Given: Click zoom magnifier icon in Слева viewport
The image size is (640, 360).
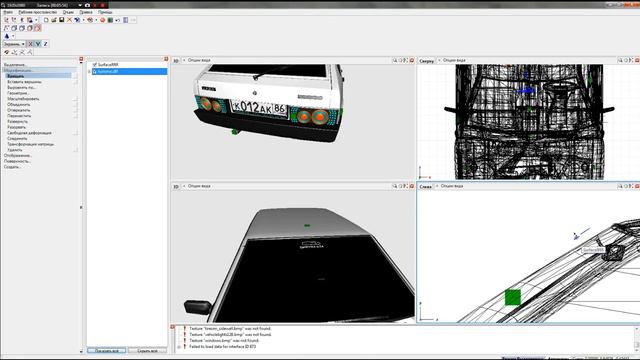Looking at the screenshot, I should pyautogui.click(x=620, y=186).
